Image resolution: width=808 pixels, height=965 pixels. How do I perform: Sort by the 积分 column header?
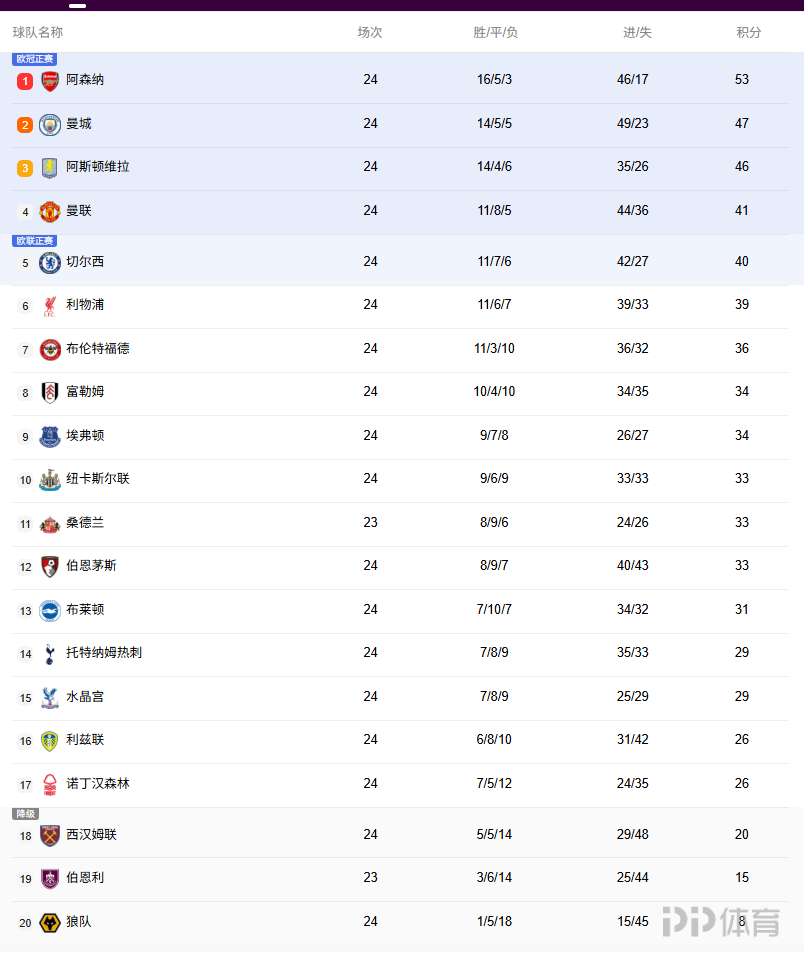[748, 32]
